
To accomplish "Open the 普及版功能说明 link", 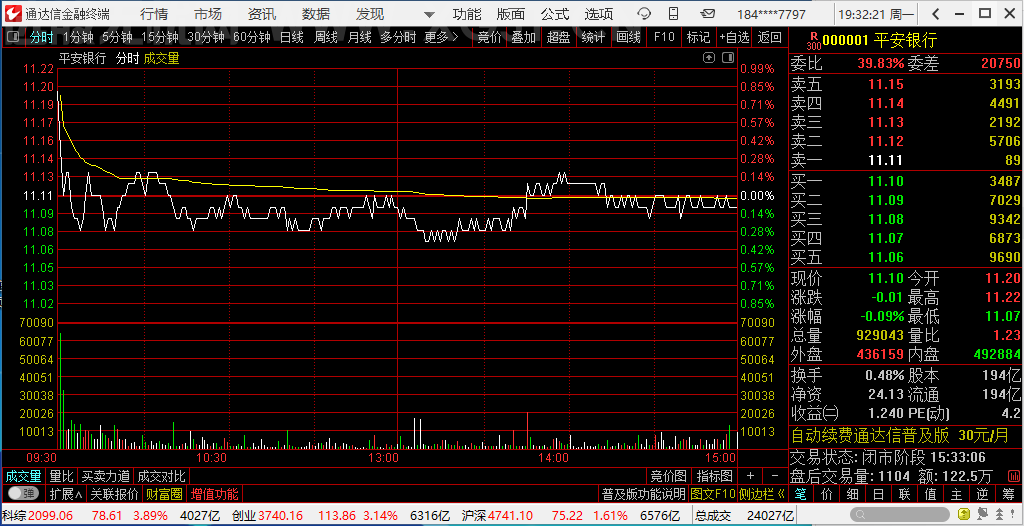I will (643, 493).
